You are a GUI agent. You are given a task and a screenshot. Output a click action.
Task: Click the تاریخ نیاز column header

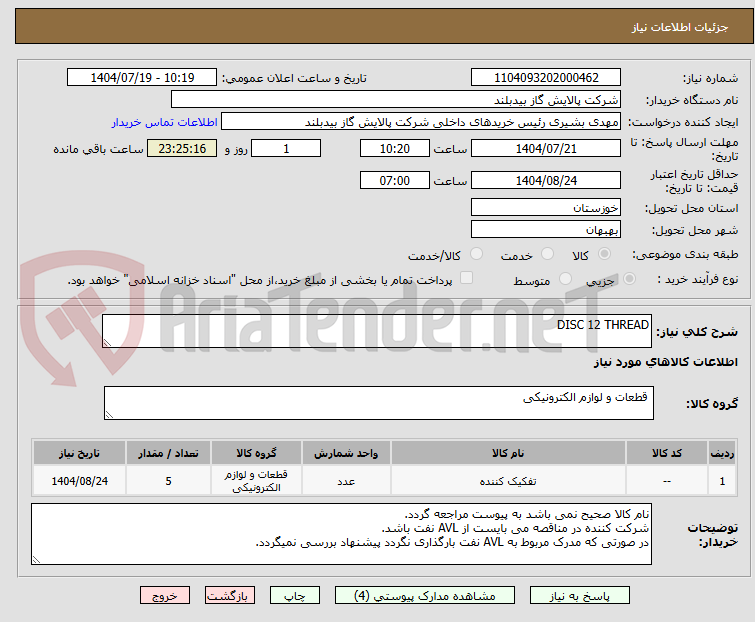coord(79,453)
